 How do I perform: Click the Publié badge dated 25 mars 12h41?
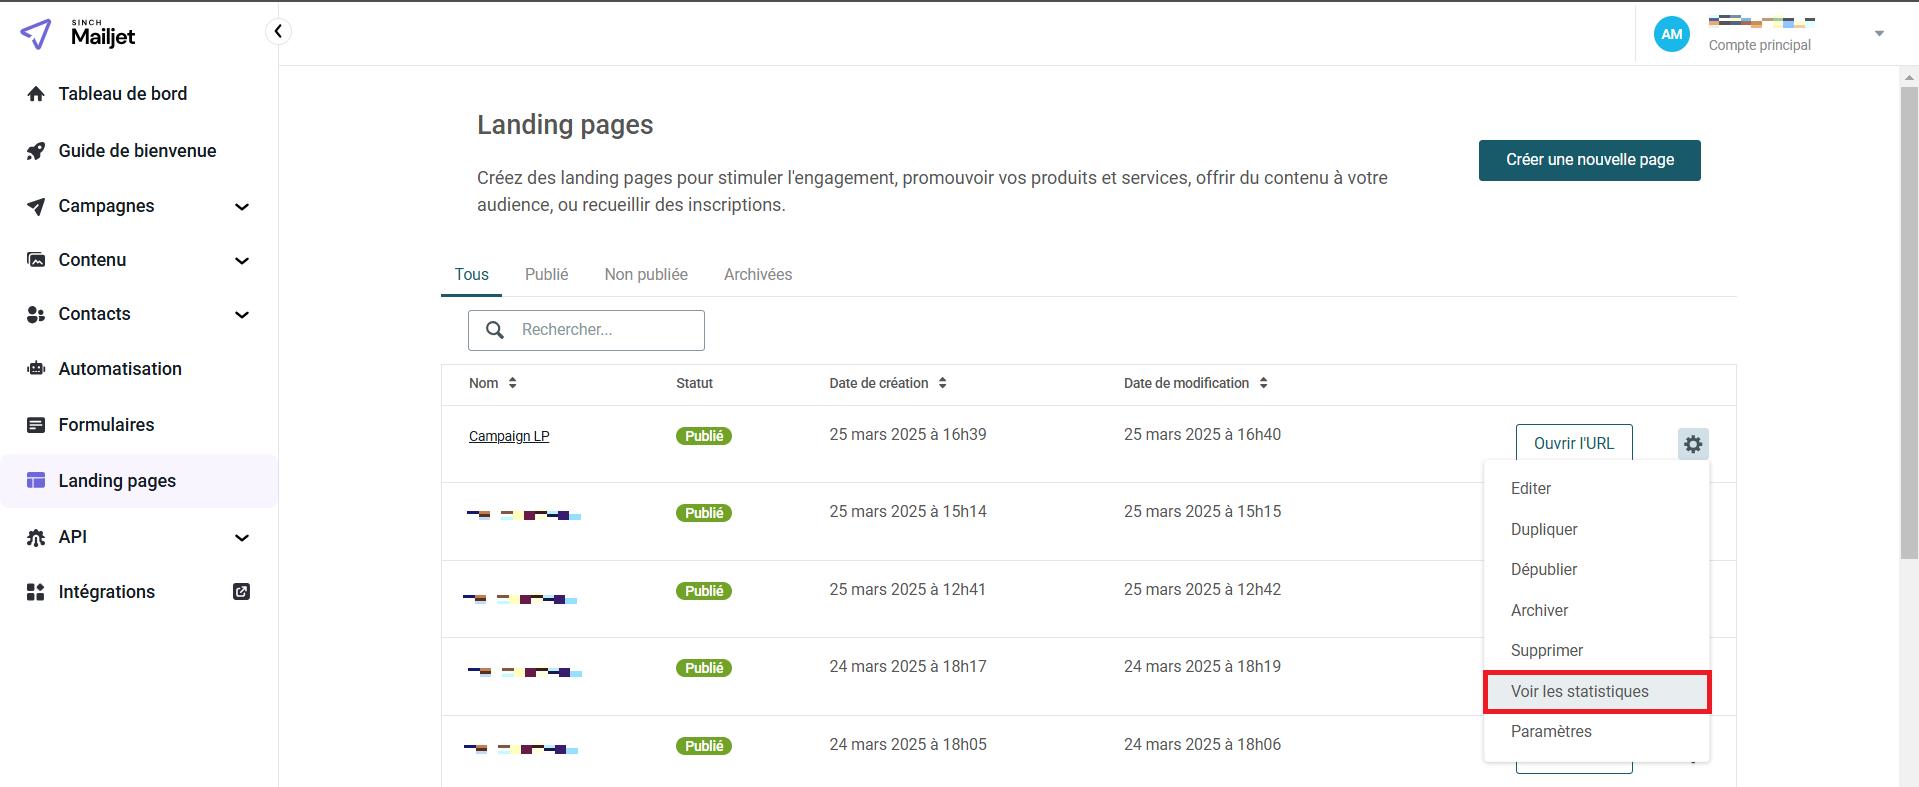click(x=704, y=591)
